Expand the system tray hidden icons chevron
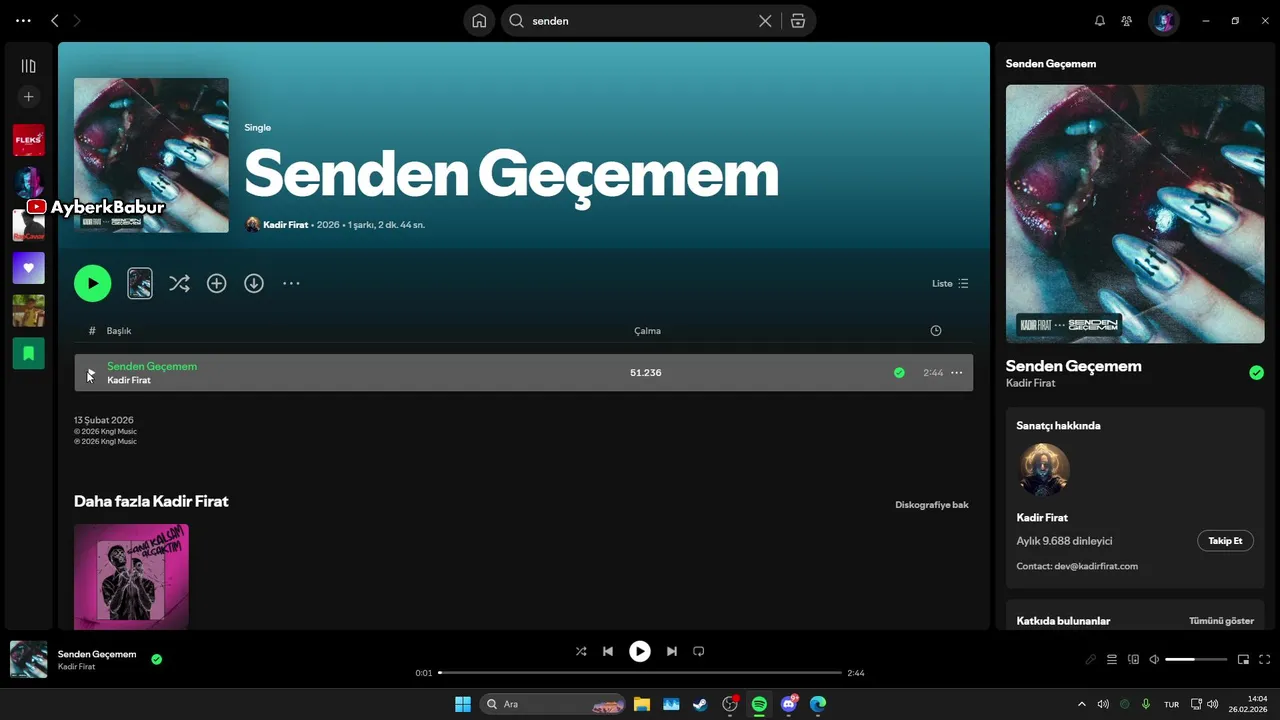This screenshot has height=720, width=1280. (1082, 704)
